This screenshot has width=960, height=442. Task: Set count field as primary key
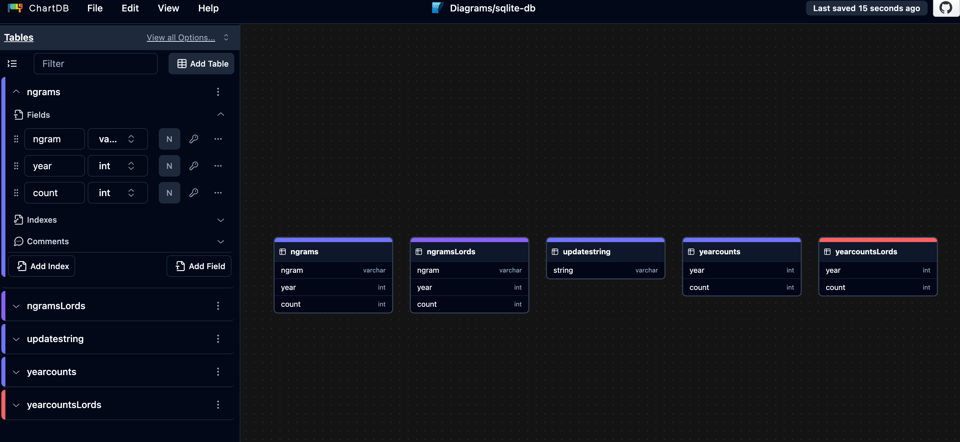tap(193, 193)
